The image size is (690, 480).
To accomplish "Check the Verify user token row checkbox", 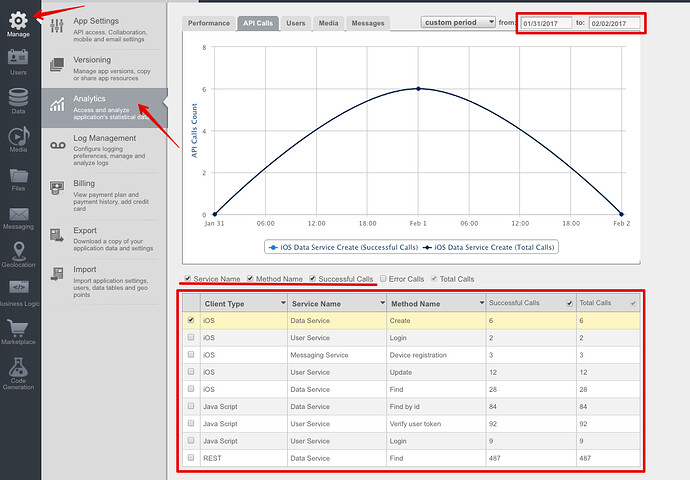I will [191, 423].
